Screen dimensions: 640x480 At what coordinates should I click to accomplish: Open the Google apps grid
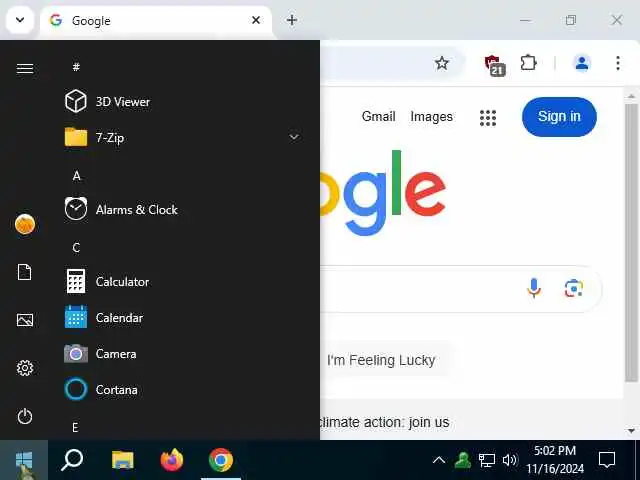tap(488, 118)
